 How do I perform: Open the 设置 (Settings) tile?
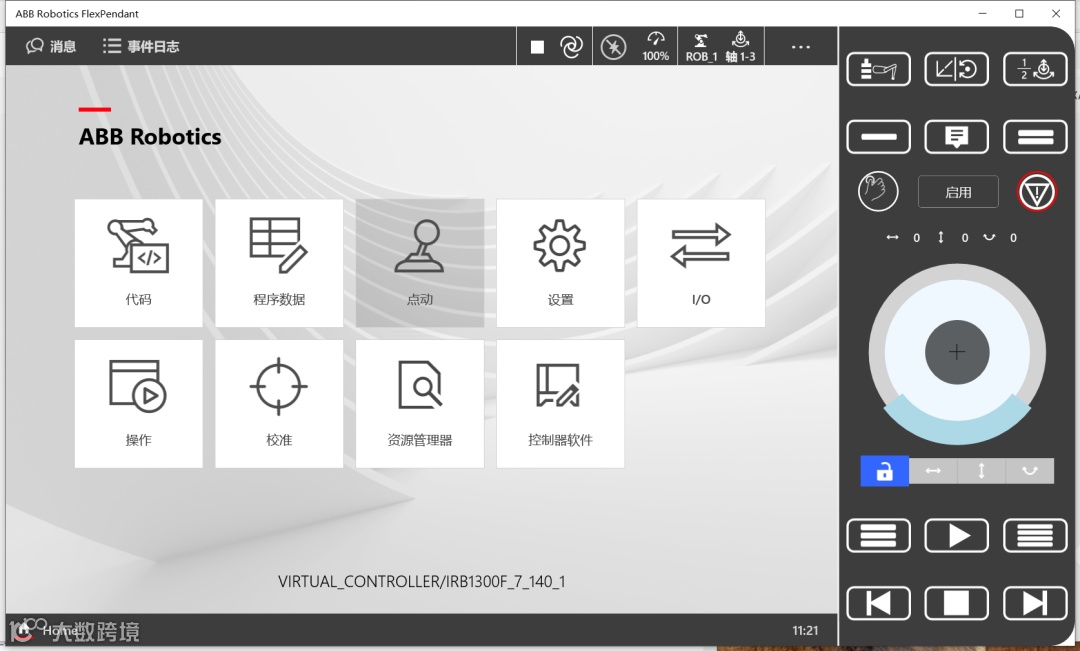point(560,263)
